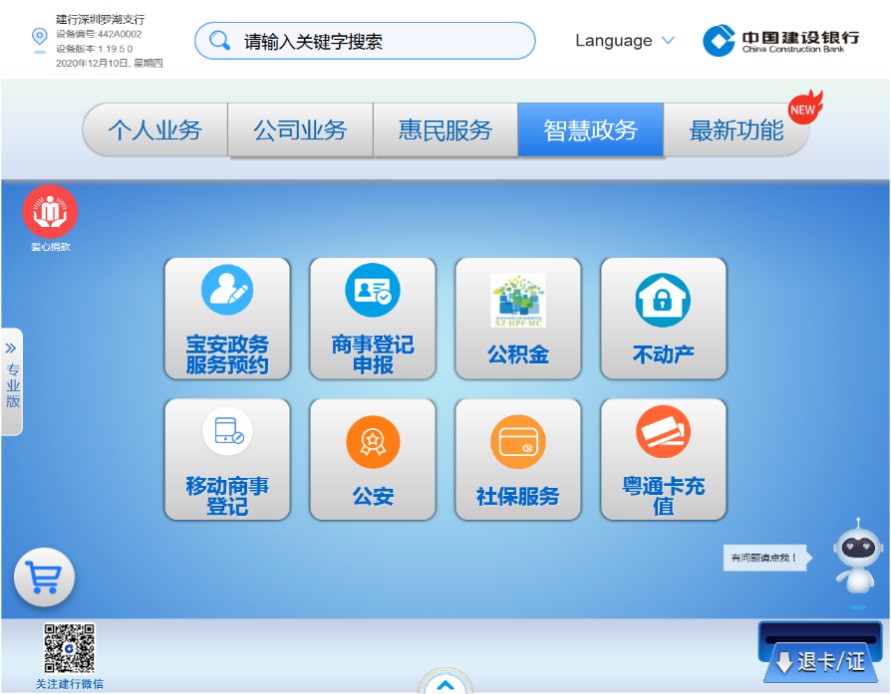Expand the Language dropdown

[x=625, y=41]
